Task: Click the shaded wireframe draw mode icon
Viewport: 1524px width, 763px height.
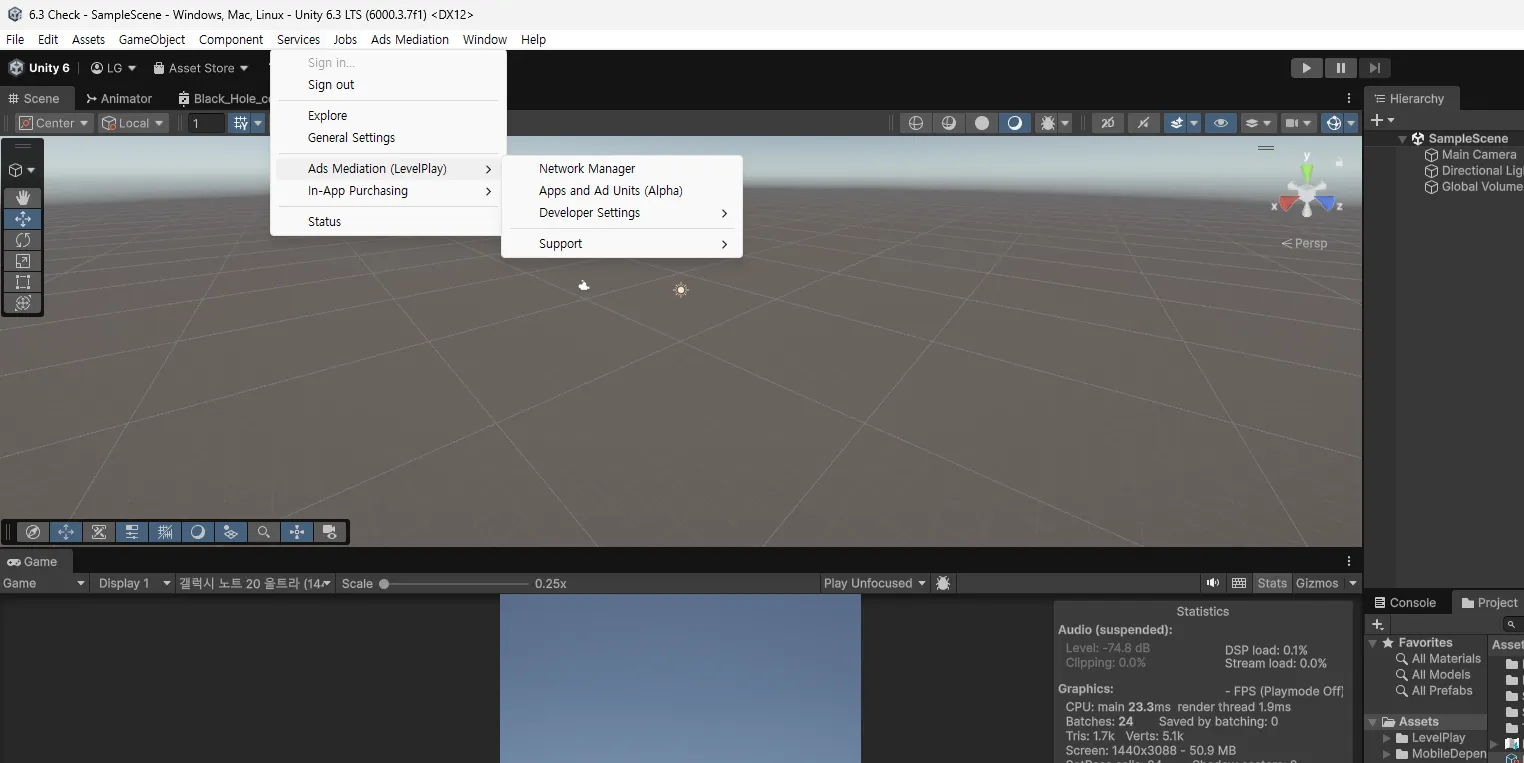Action: point(949,123)
